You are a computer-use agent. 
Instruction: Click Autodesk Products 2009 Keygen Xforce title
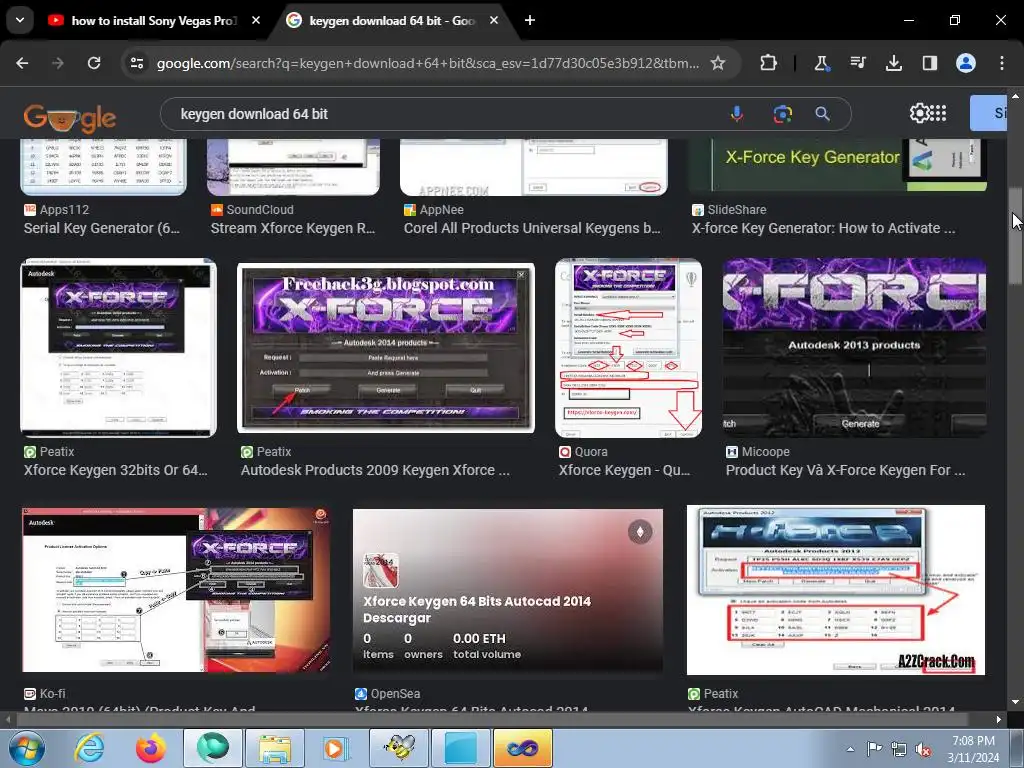point(375,470)
